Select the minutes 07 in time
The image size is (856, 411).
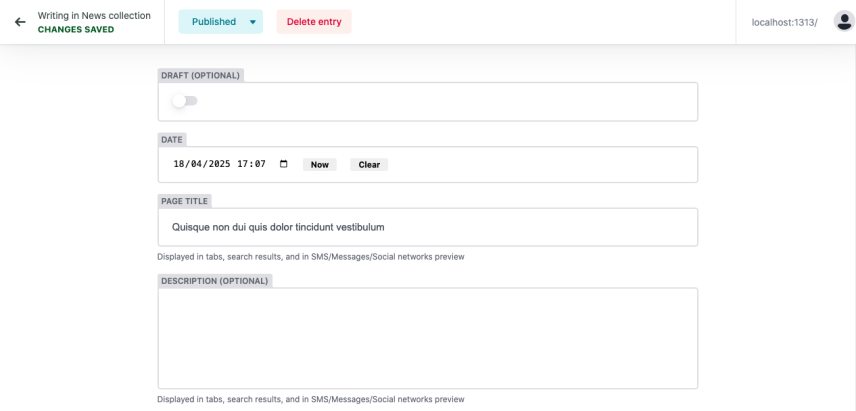point(260,164)
